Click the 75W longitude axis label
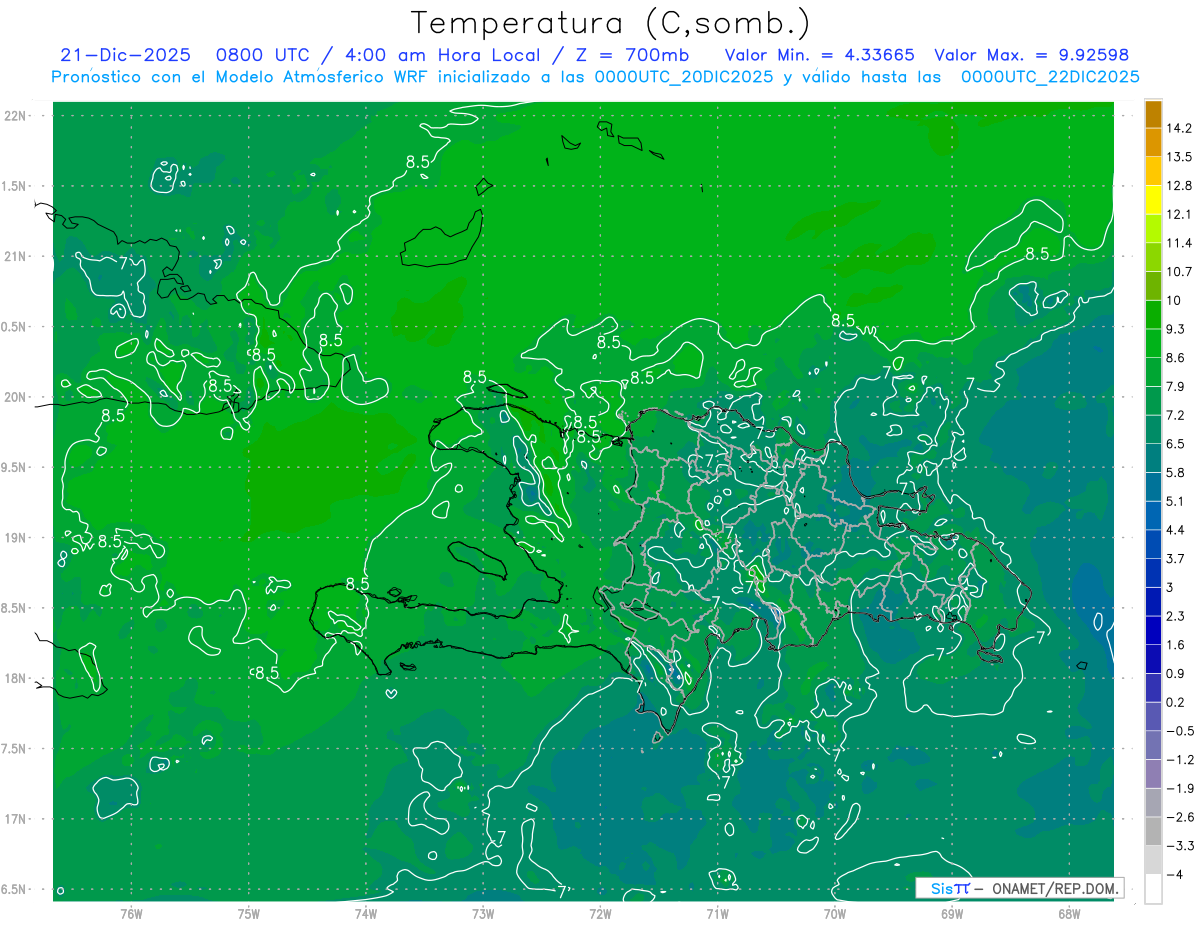The height and width of the screenshot is (927, 1200). pyautogui.click(x=249, y=914)
